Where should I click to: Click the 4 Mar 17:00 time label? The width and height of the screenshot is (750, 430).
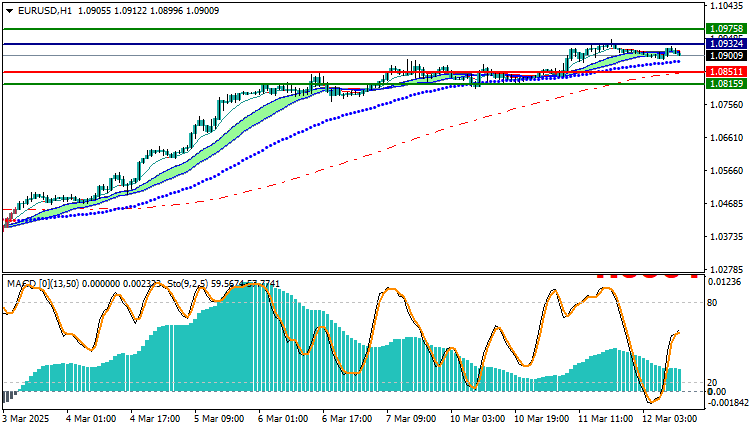point(154,419)
